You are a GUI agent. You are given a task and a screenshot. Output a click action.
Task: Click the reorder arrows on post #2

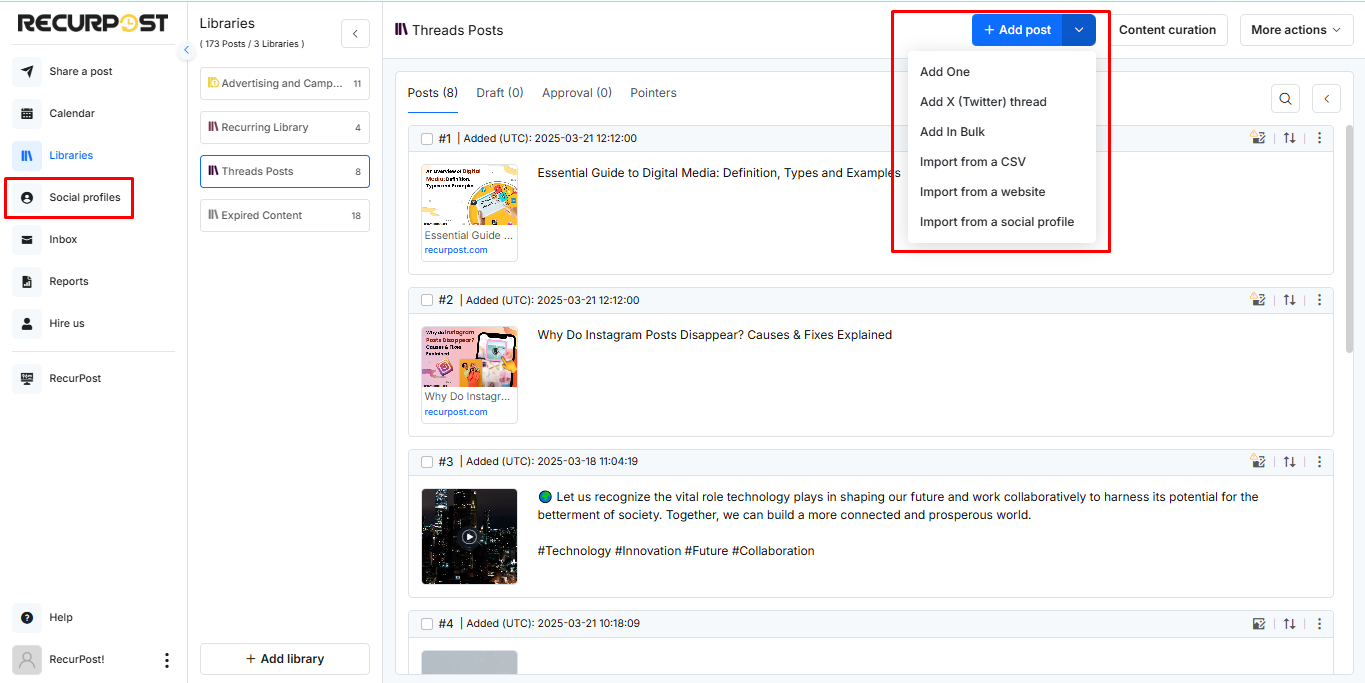pos(1290,300)
